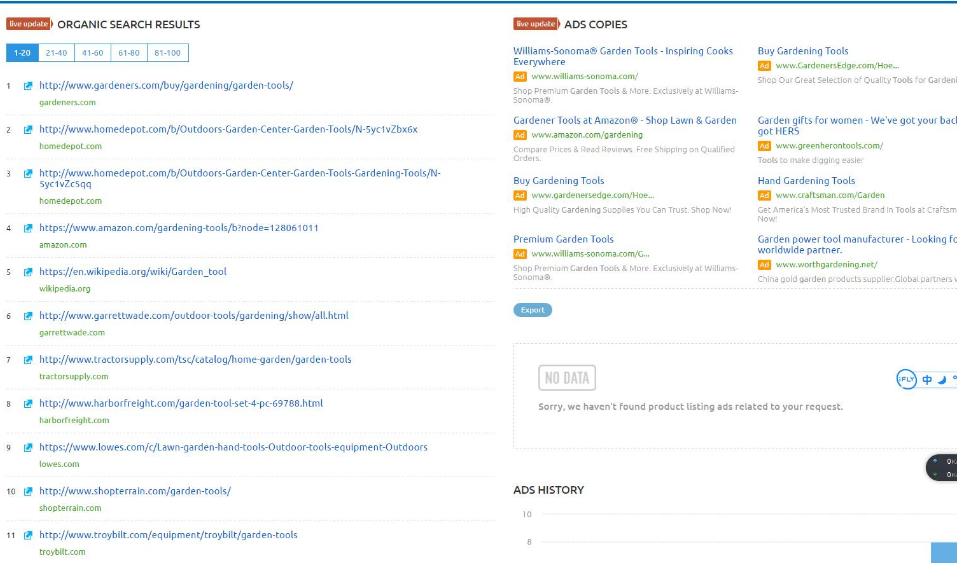Click troybilt.com domain text
Image resolution: width=957 pixels, height=582 pixels.
pyautogui.click(x=62, y=552)
